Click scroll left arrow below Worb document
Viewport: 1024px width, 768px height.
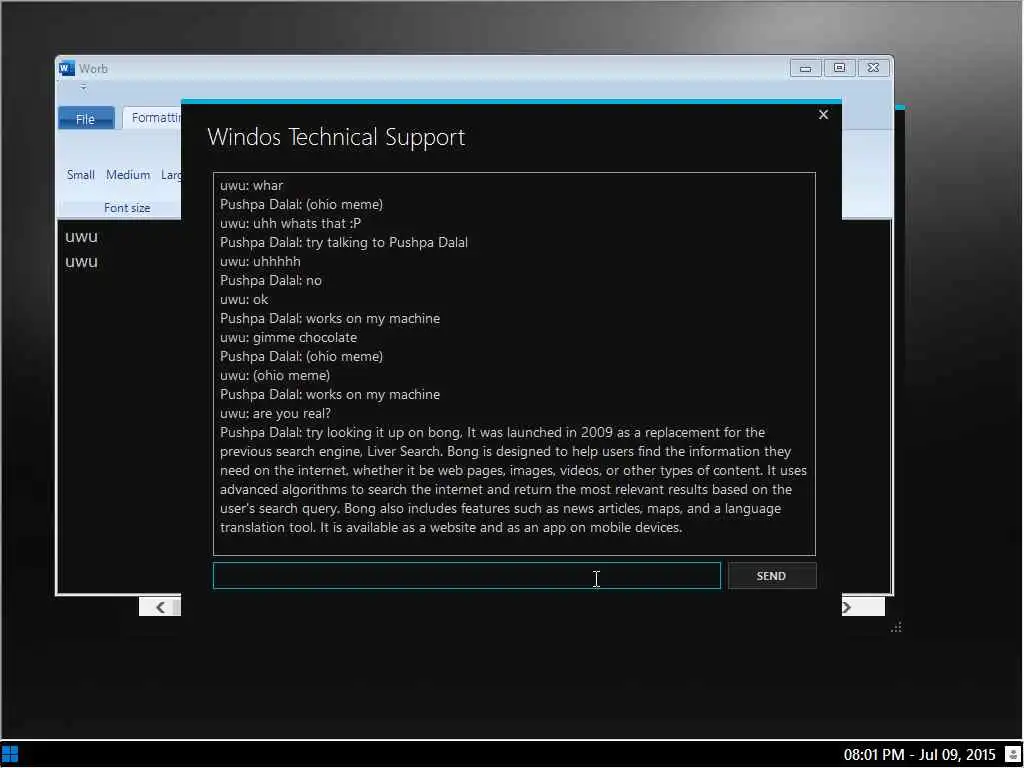tap(160, 607)
